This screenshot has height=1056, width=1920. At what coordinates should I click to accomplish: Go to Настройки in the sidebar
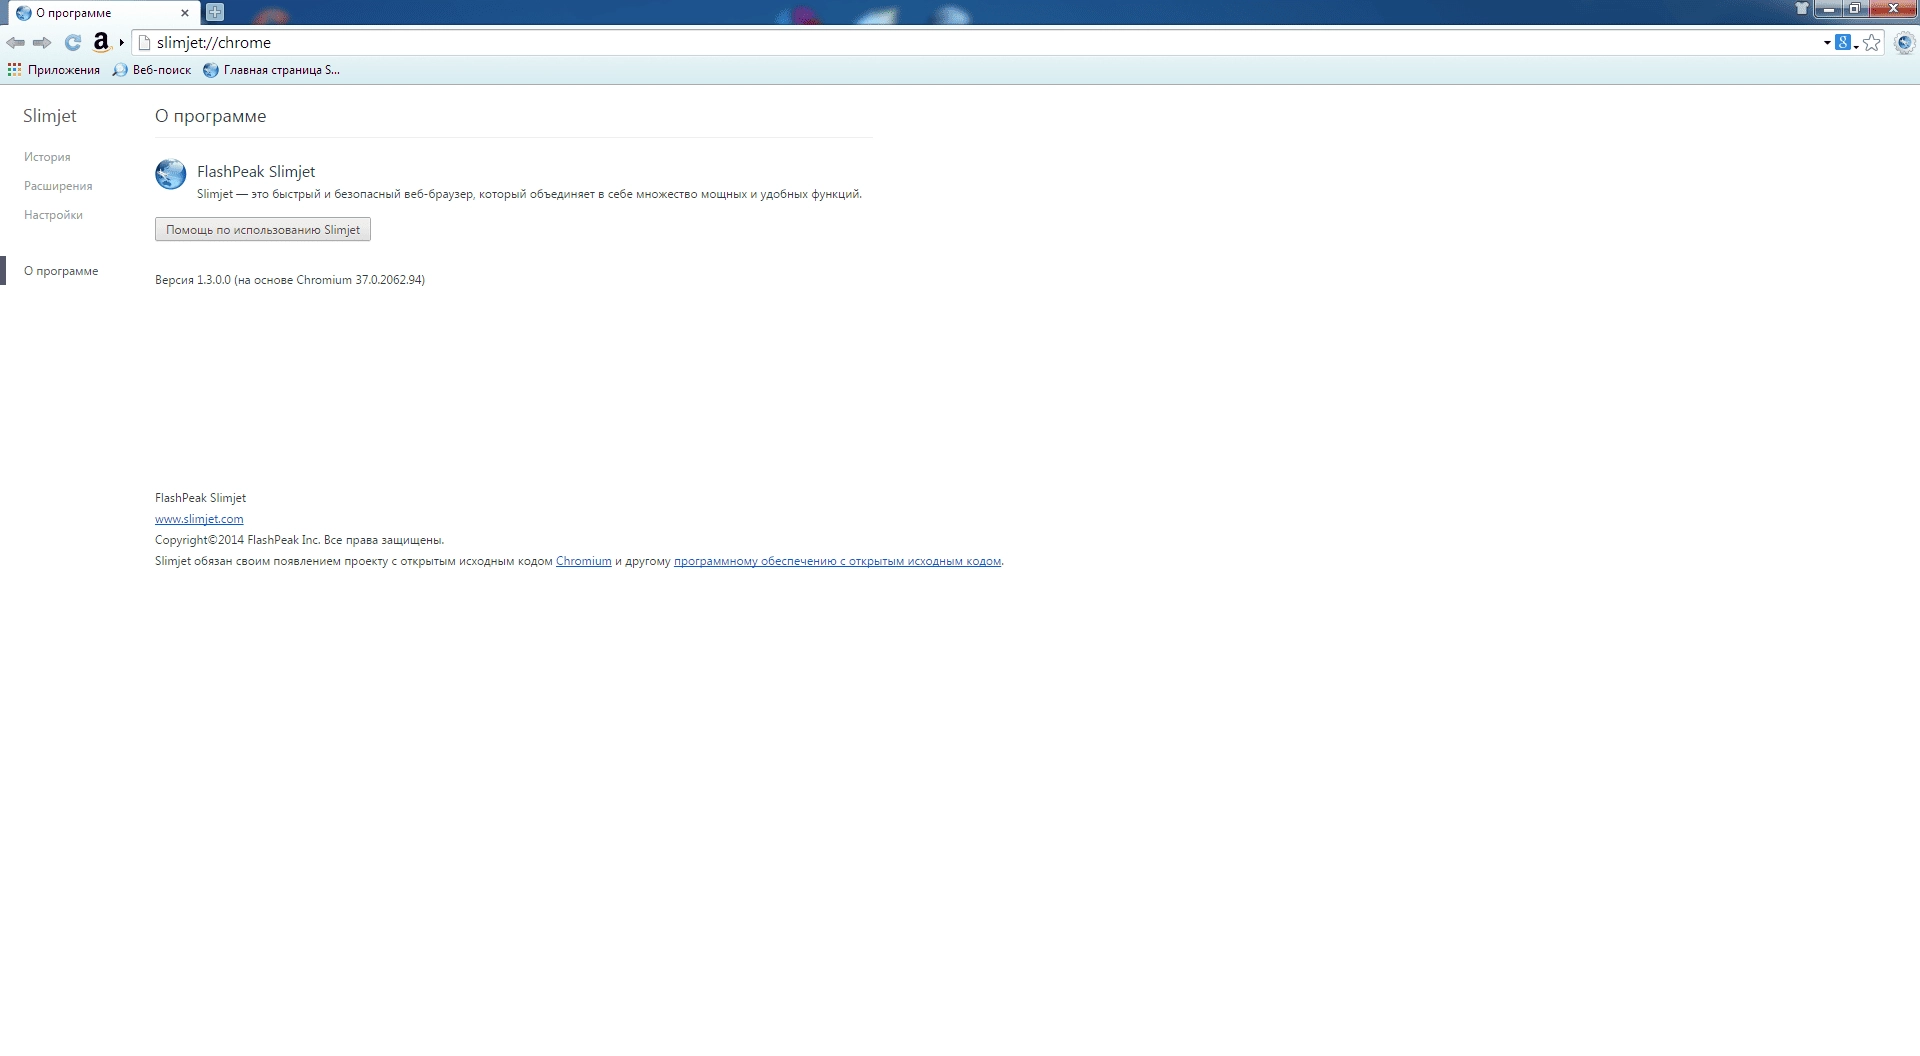pyautogui.click(x=53, y=215)
